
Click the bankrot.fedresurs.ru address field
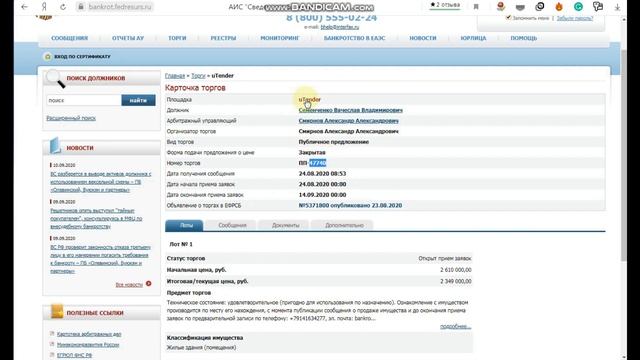(120, 7)
